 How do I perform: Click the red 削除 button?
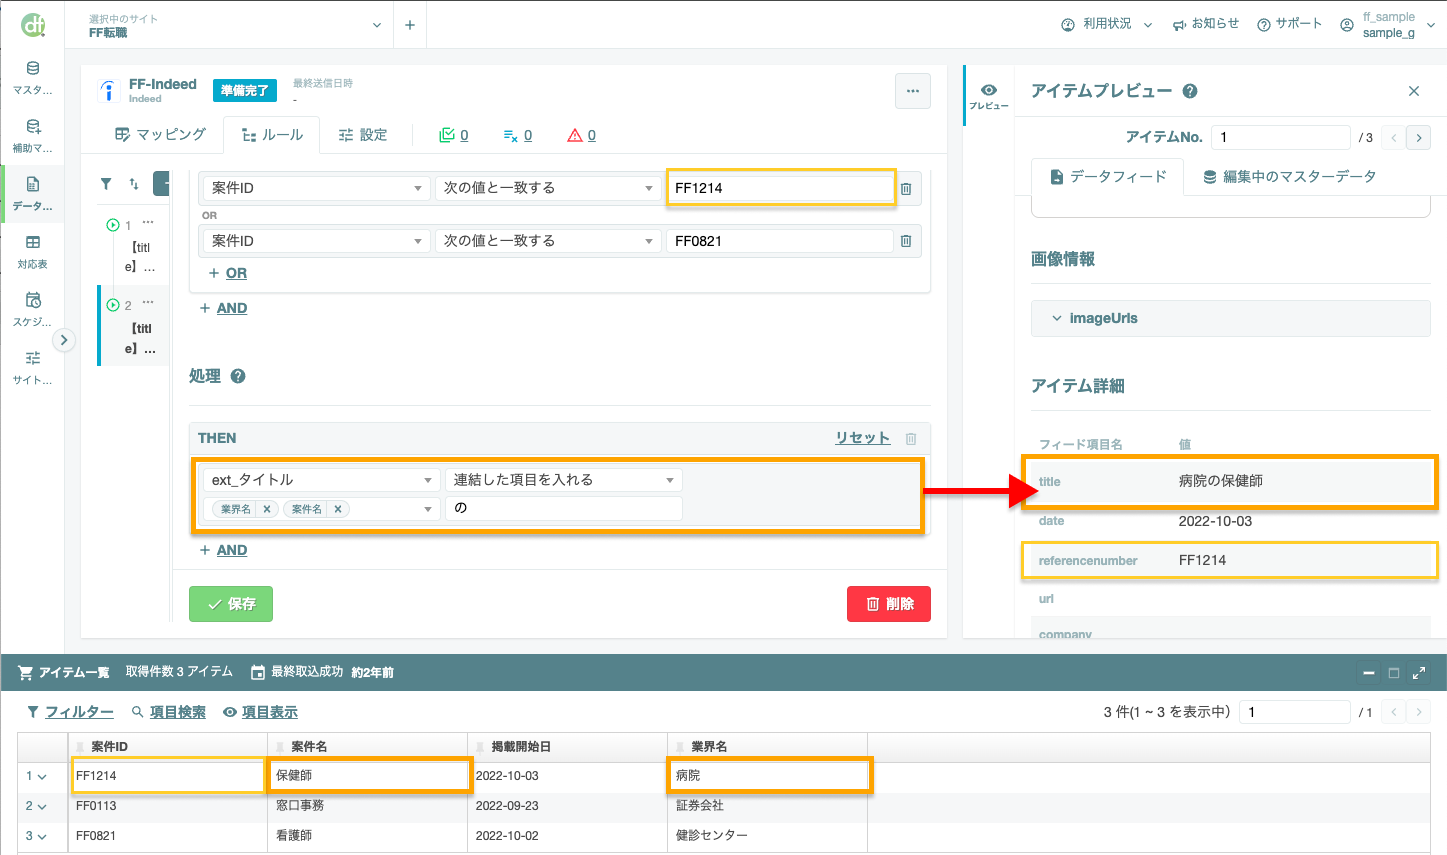pyautogui.click(x=889, y=604)
